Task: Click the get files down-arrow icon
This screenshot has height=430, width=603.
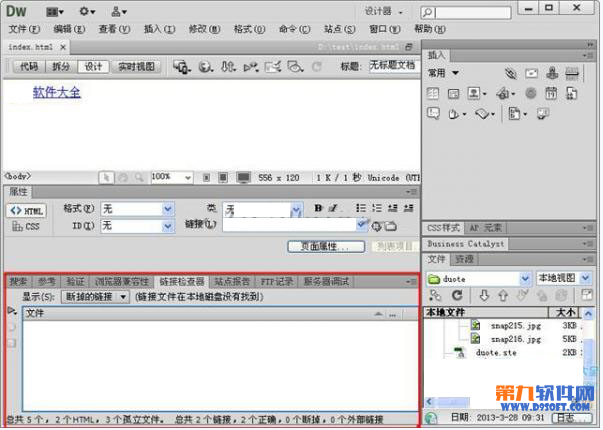Action: [484, 296]
